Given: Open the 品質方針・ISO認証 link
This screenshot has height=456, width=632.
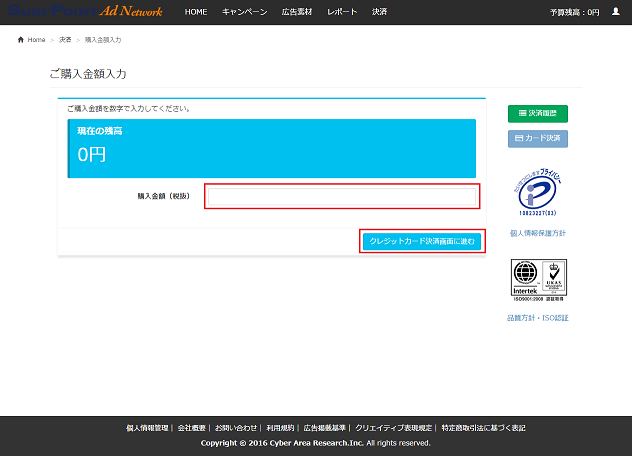Looking at the screenshot, I should [538, 318].
